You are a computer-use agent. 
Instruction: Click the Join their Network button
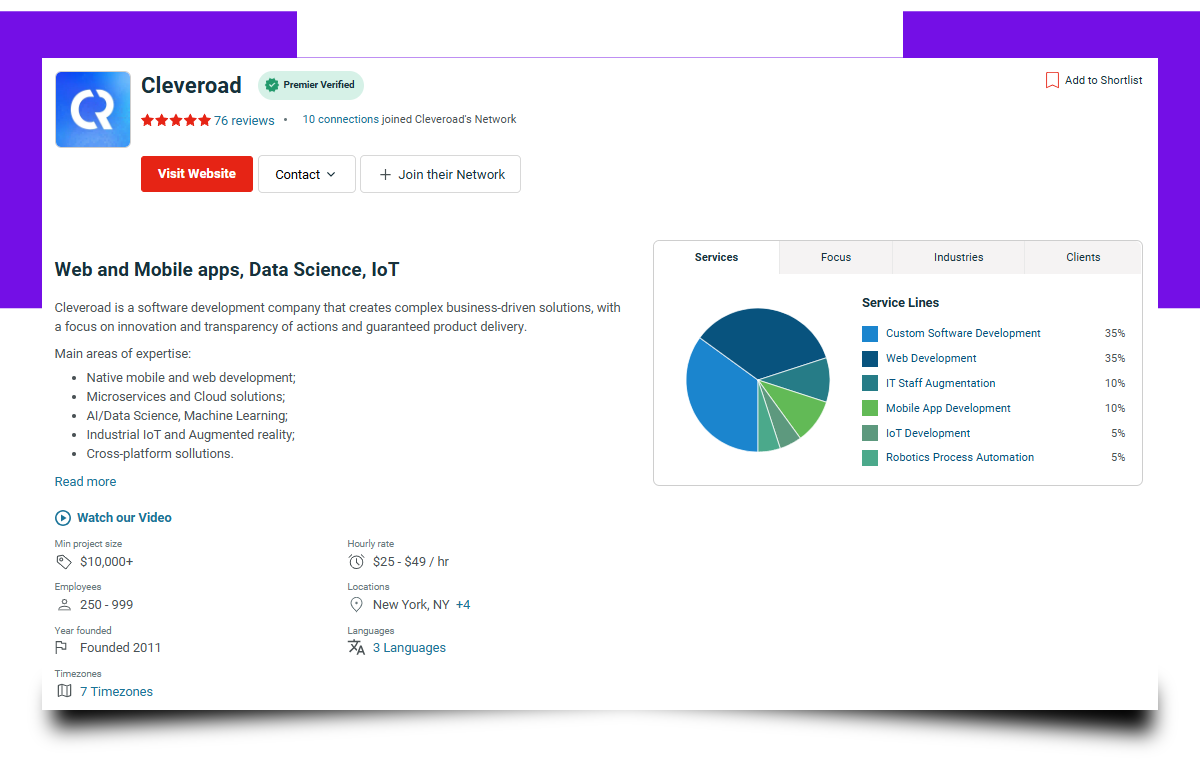[440, 174]
